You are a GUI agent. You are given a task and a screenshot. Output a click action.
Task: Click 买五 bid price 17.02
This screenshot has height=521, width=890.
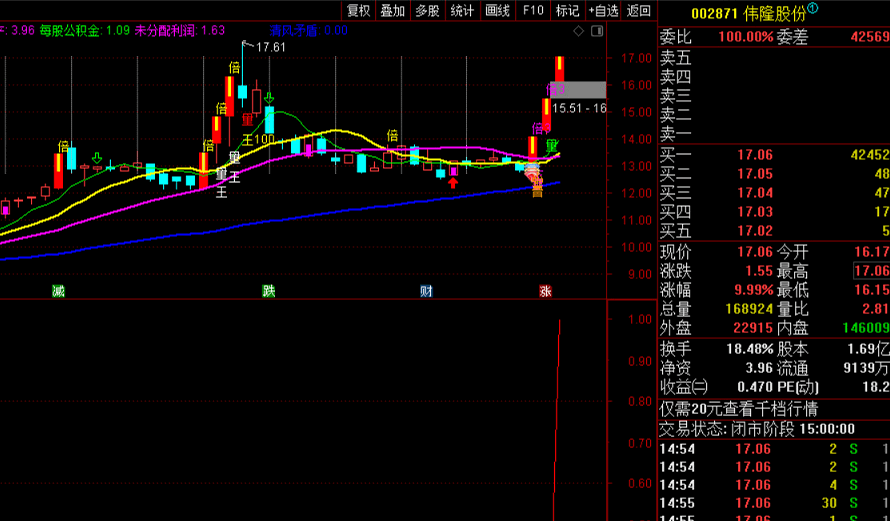tap(755, 231)
